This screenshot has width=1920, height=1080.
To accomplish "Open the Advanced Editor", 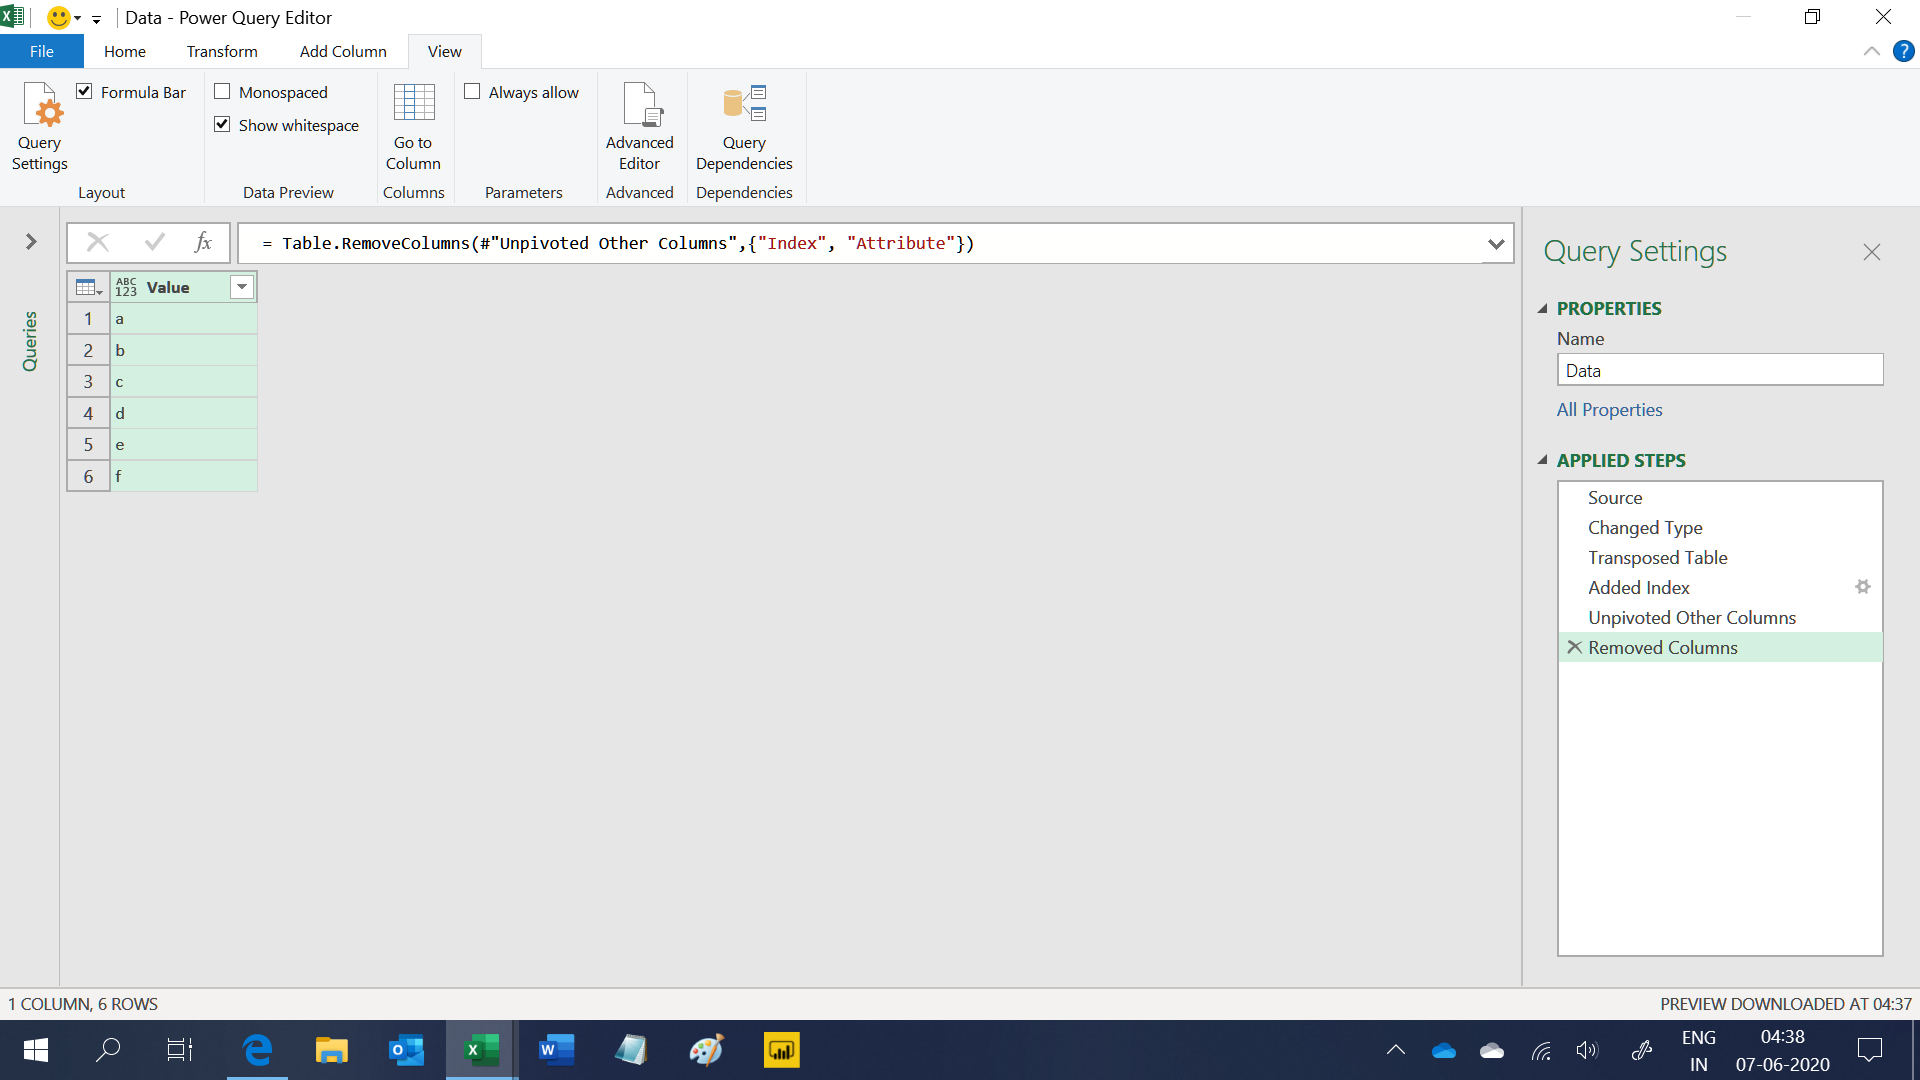I will click(640, 126).
